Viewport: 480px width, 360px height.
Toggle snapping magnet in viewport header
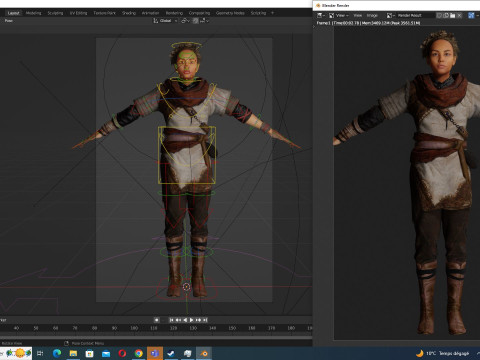196,21
